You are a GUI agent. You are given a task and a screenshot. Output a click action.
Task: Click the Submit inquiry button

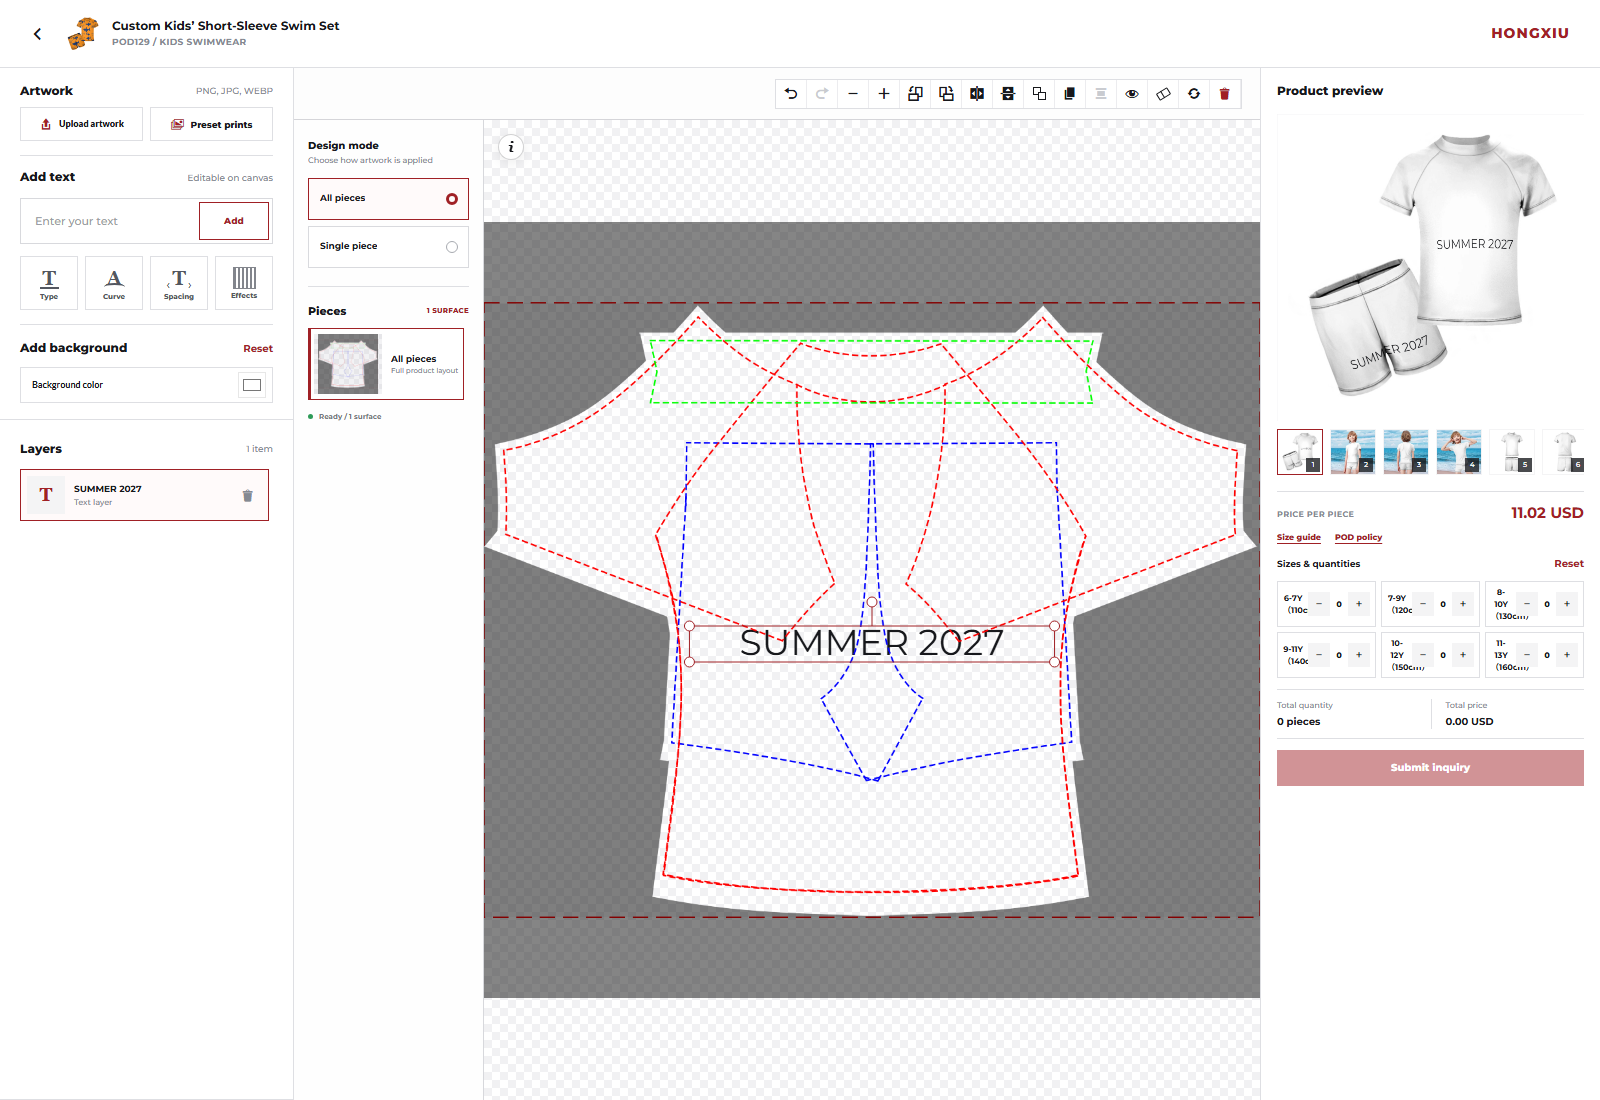[x=1430, y=768]
